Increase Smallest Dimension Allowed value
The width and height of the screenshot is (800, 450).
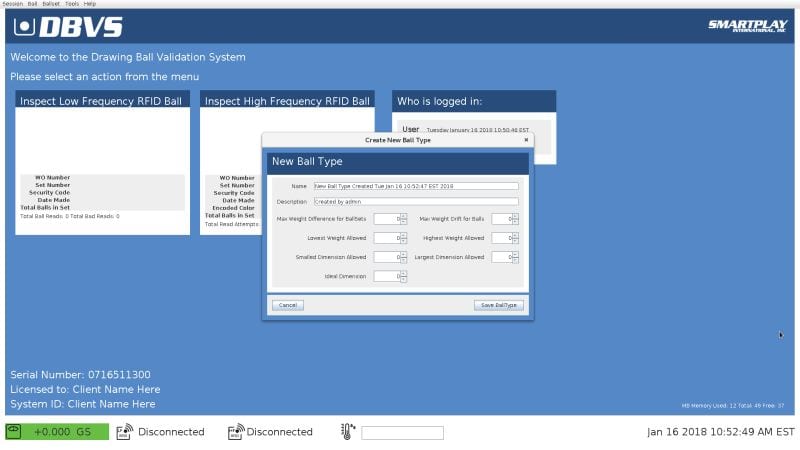[x=404, y=254]
